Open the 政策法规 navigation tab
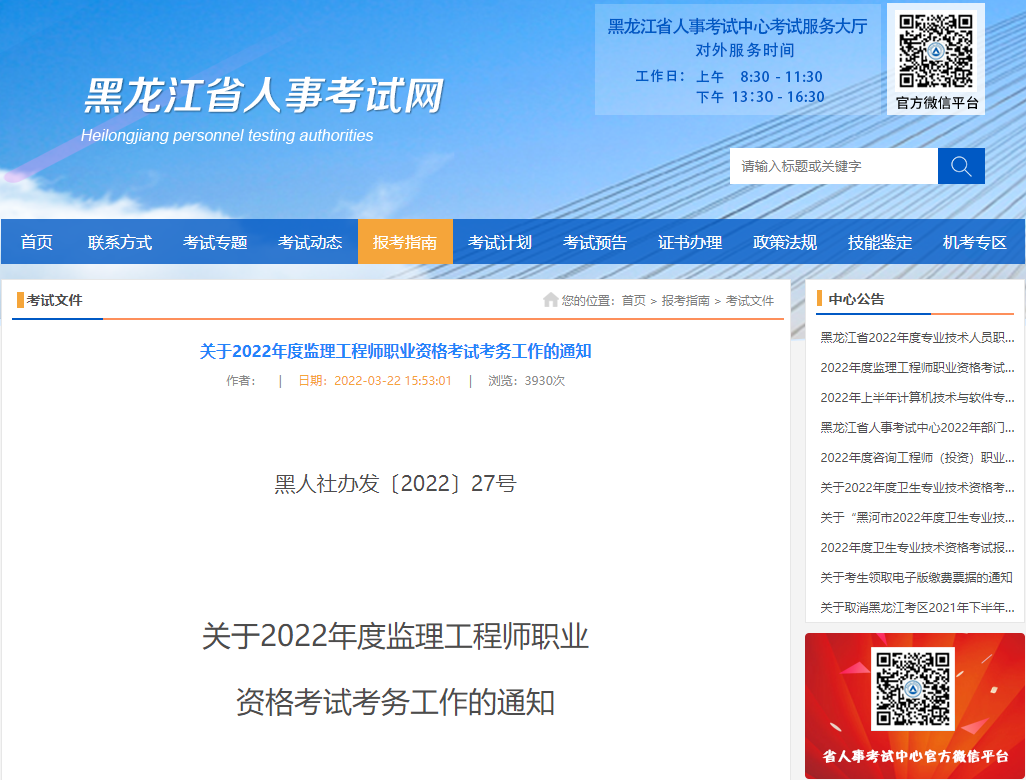The width and height of the screenshot is (1026, 780). pos(785,242)
